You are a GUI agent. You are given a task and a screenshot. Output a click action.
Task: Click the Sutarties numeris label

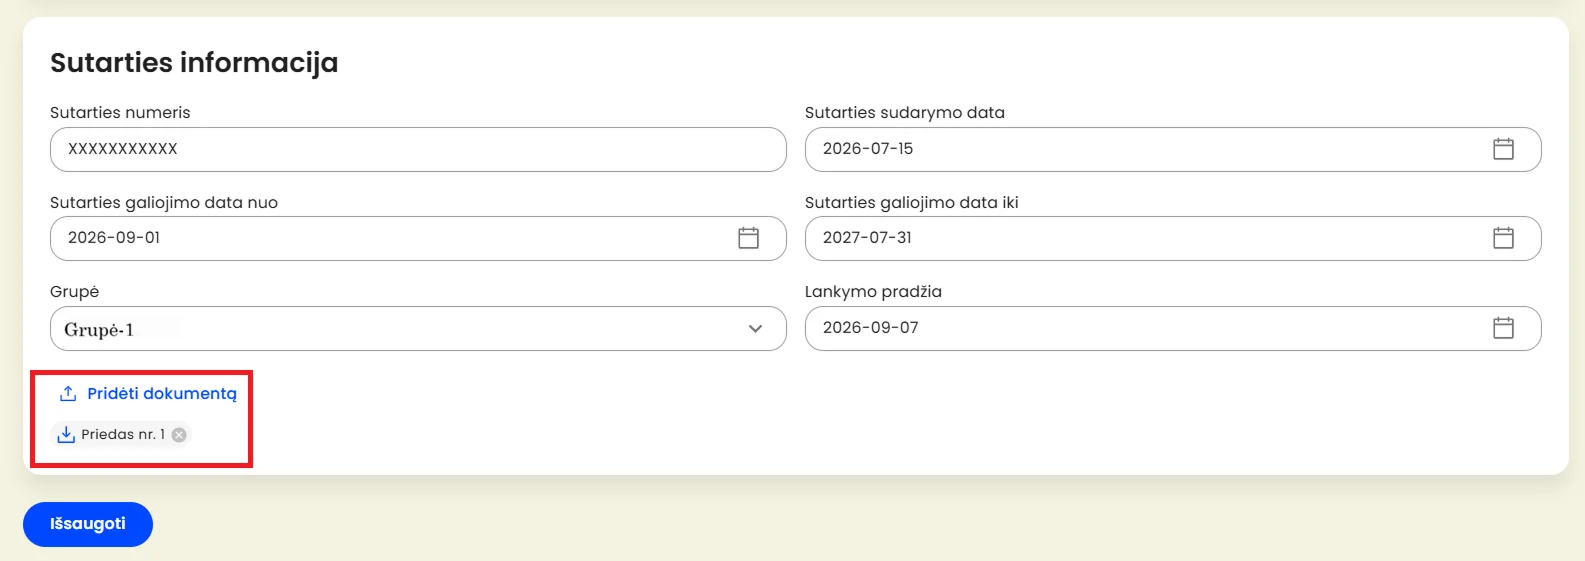click(120, 113)
